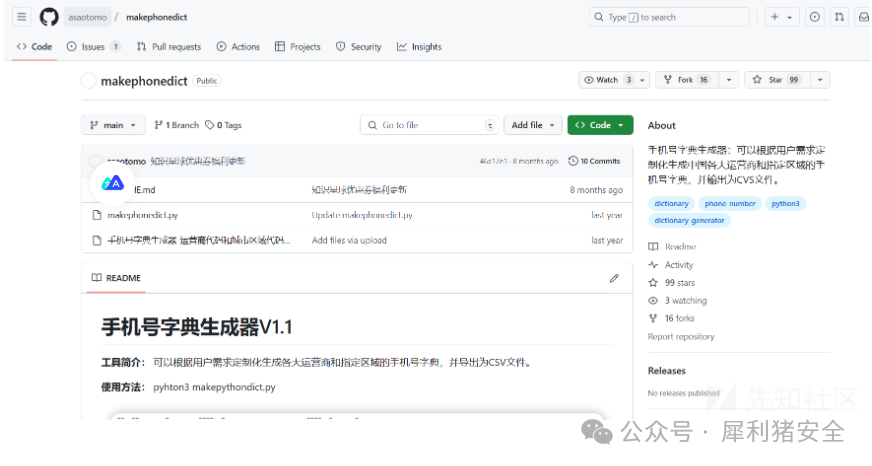Click the python3 topic tag

click(785, 204)
